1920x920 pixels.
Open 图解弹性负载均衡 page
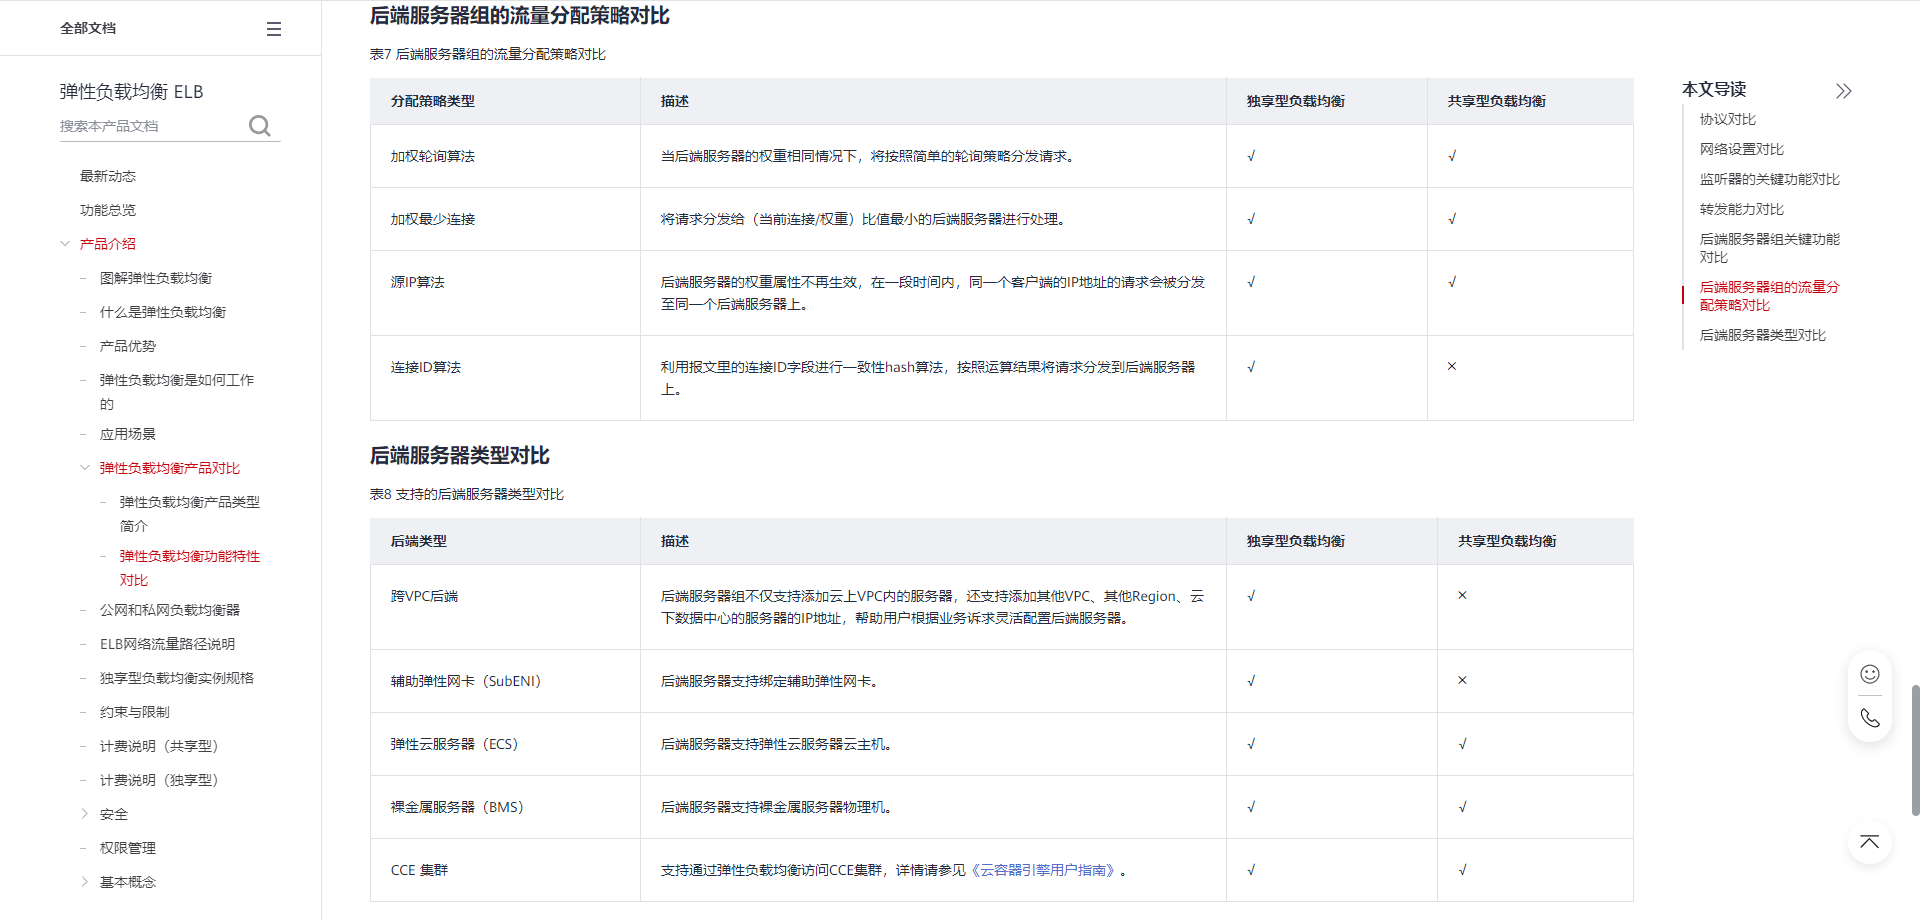point(156,278)
